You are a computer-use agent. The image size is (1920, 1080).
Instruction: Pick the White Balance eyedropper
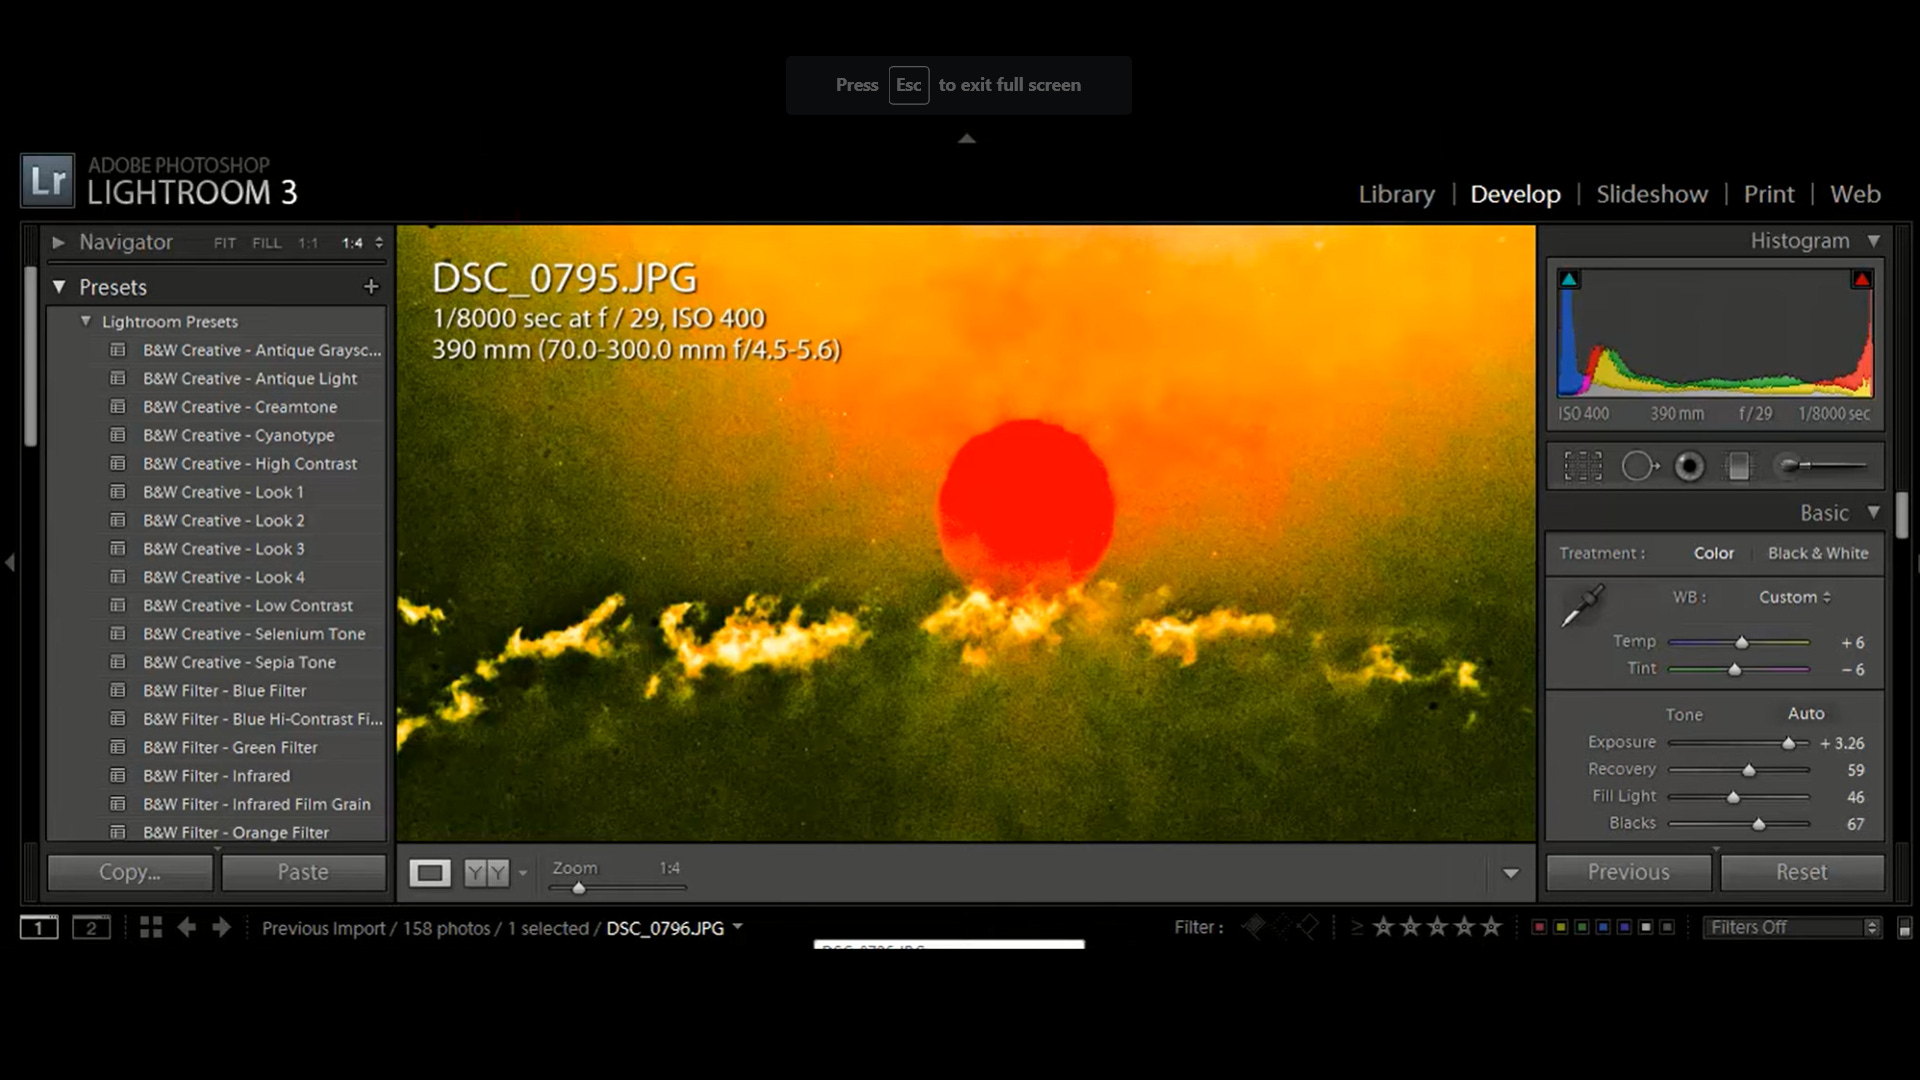coord(1583,606)
